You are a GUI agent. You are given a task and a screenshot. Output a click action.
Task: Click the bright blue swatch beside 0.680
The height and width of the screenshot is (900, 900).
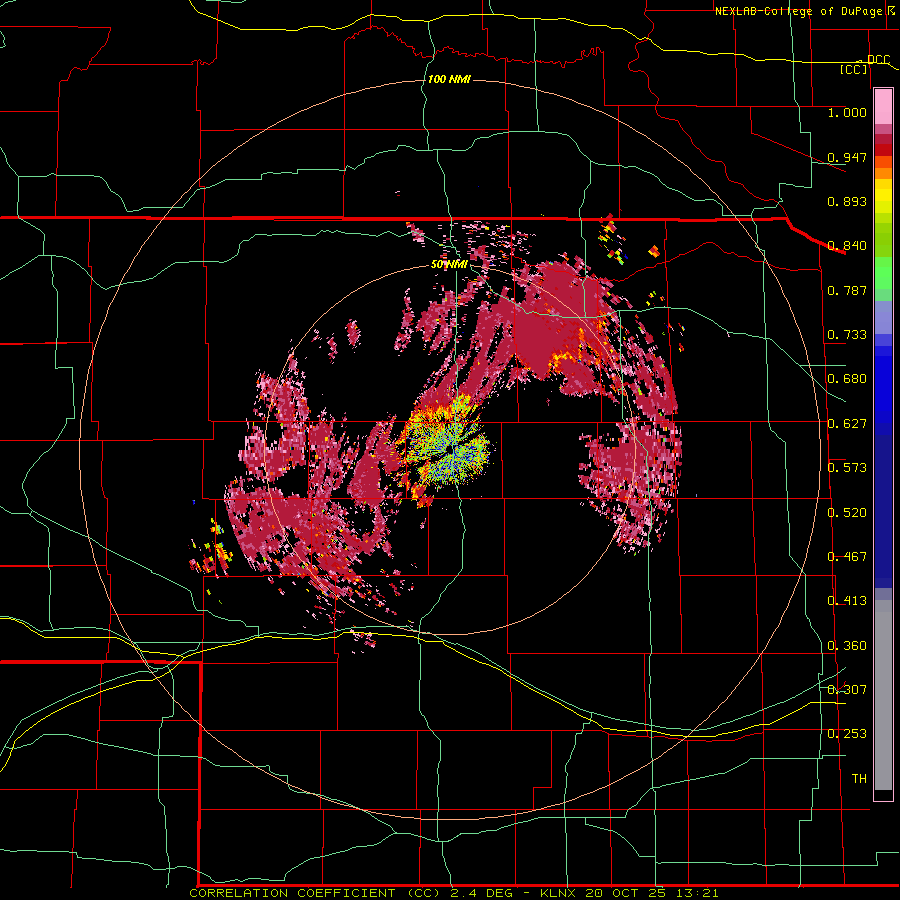coord(883,385)
